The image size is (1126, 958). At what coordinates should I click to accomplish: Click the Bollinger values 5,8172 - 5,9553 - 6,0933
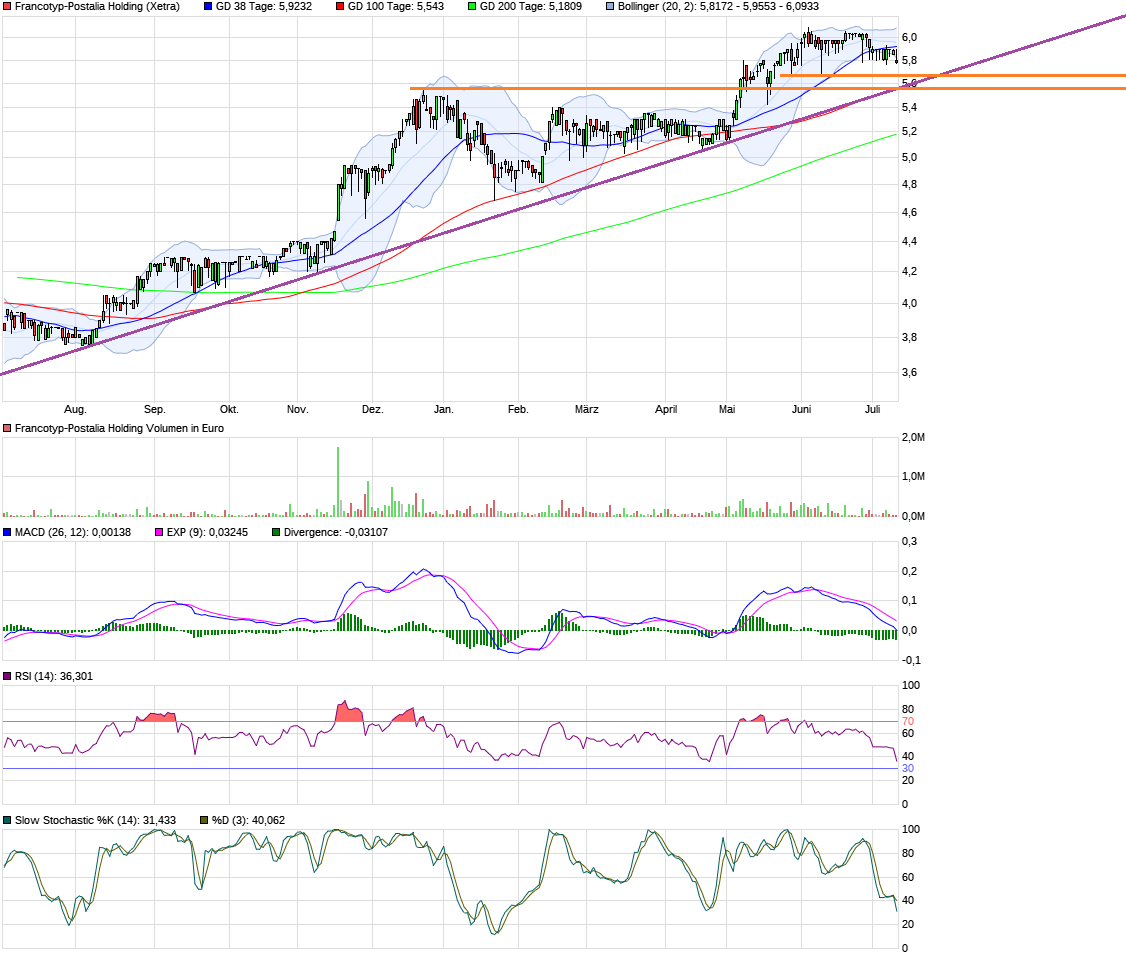pos(759,6)
